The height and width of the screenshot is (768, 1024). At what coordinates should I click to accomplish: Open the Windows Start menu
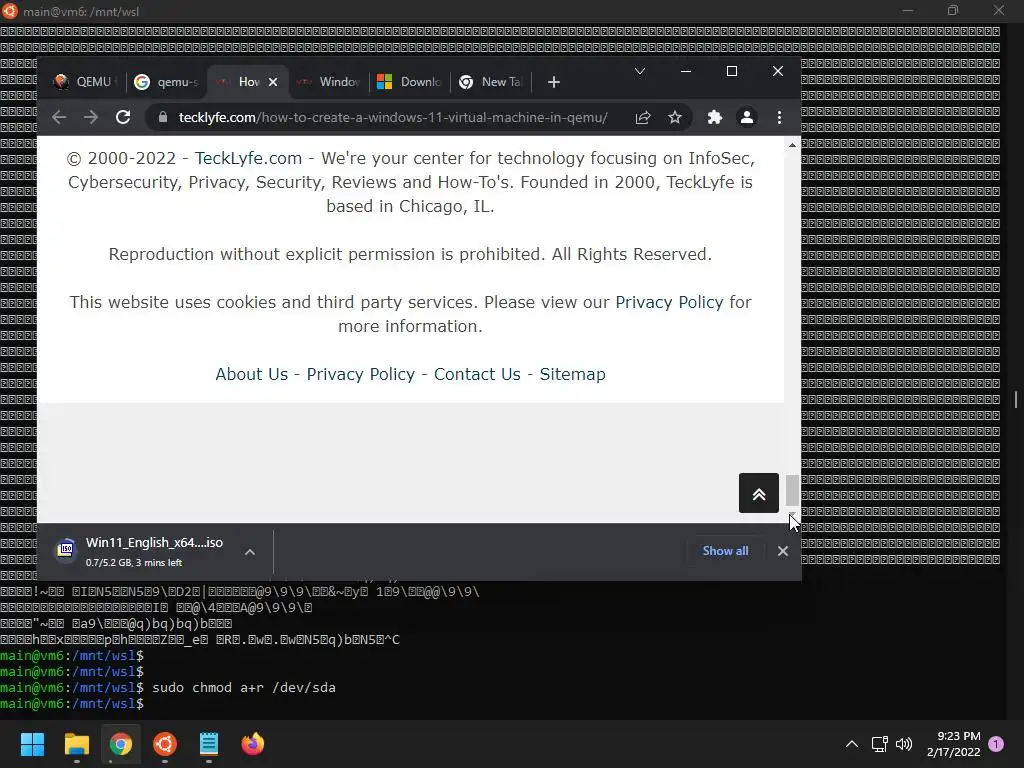(x=33, y=744)
